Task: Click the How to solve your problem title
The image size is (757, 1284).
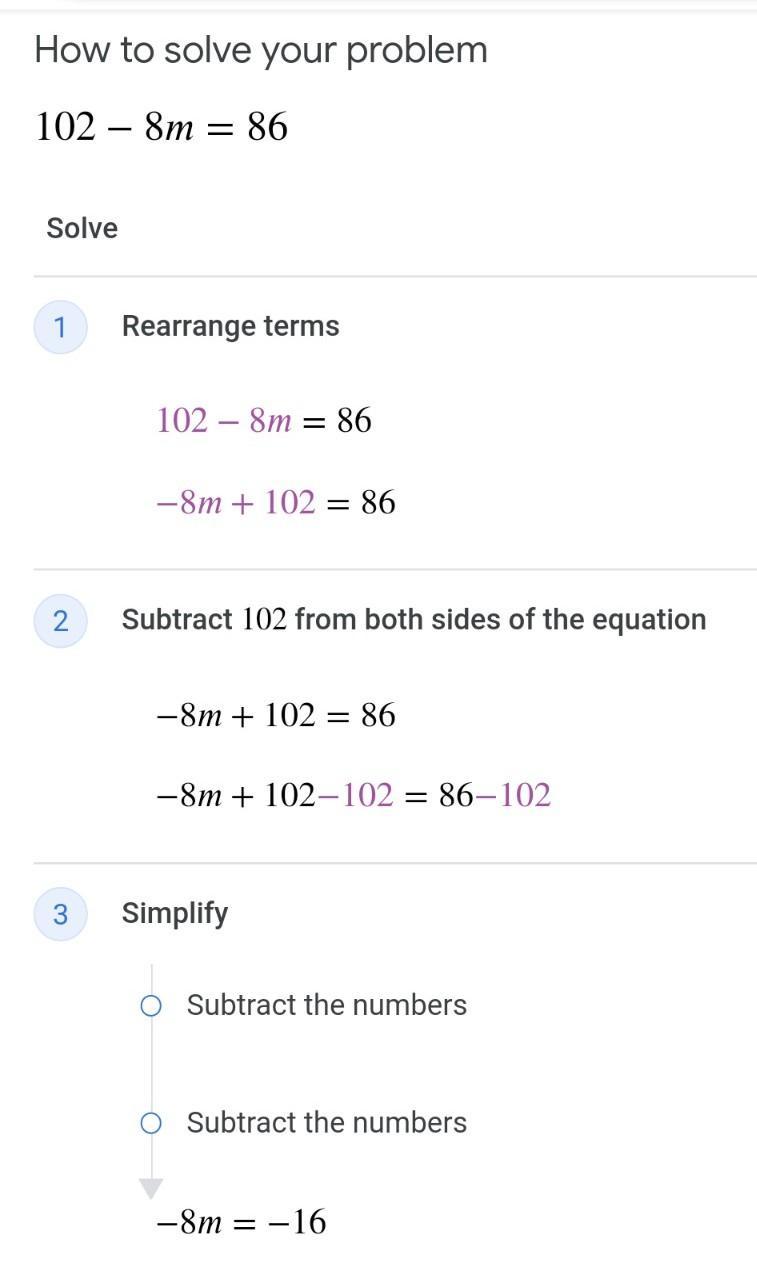Action: pos(261,50)
